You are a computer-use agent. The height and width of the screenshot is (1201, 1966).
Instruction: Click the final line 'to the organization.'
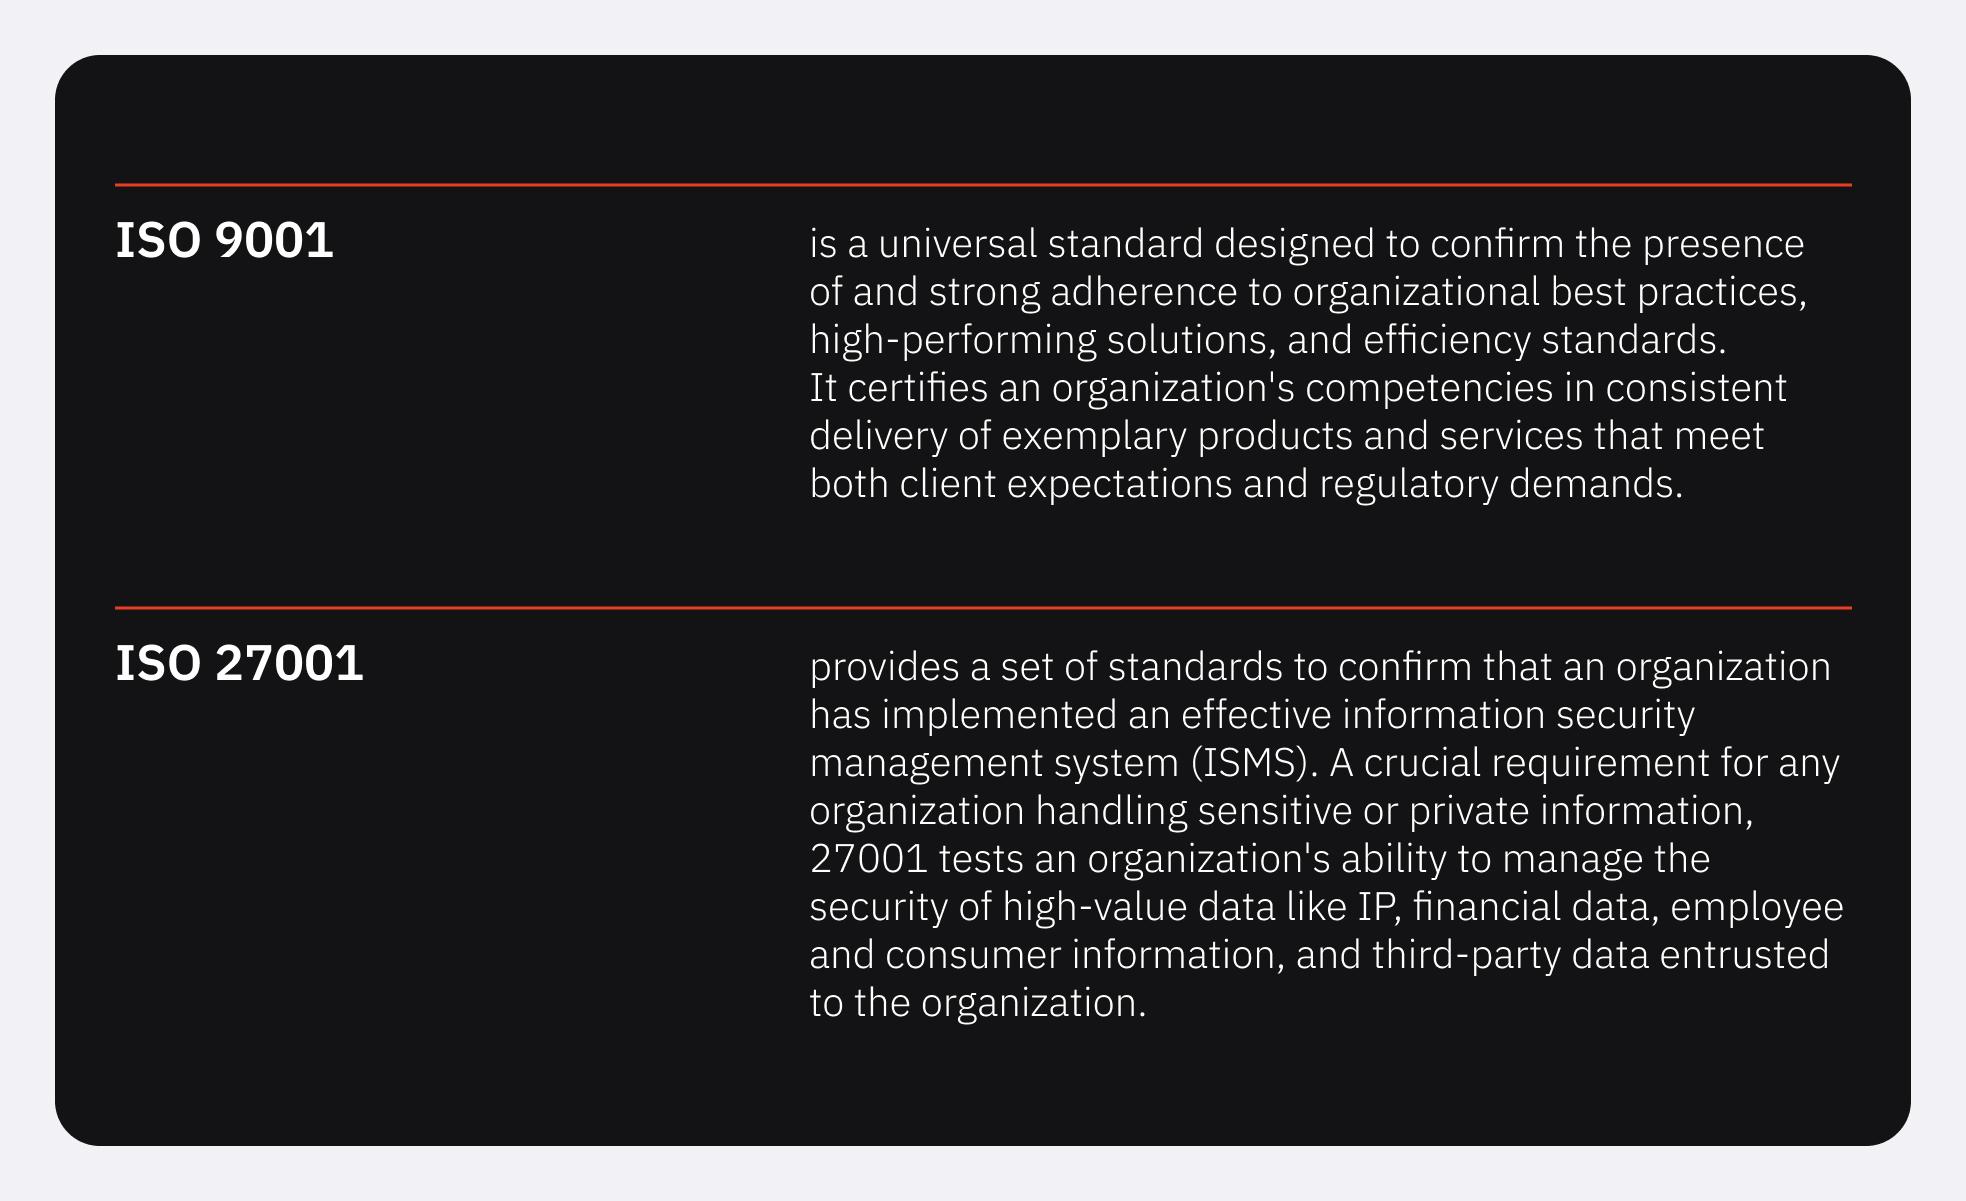pyautogui.click(x=978, y=1003)
